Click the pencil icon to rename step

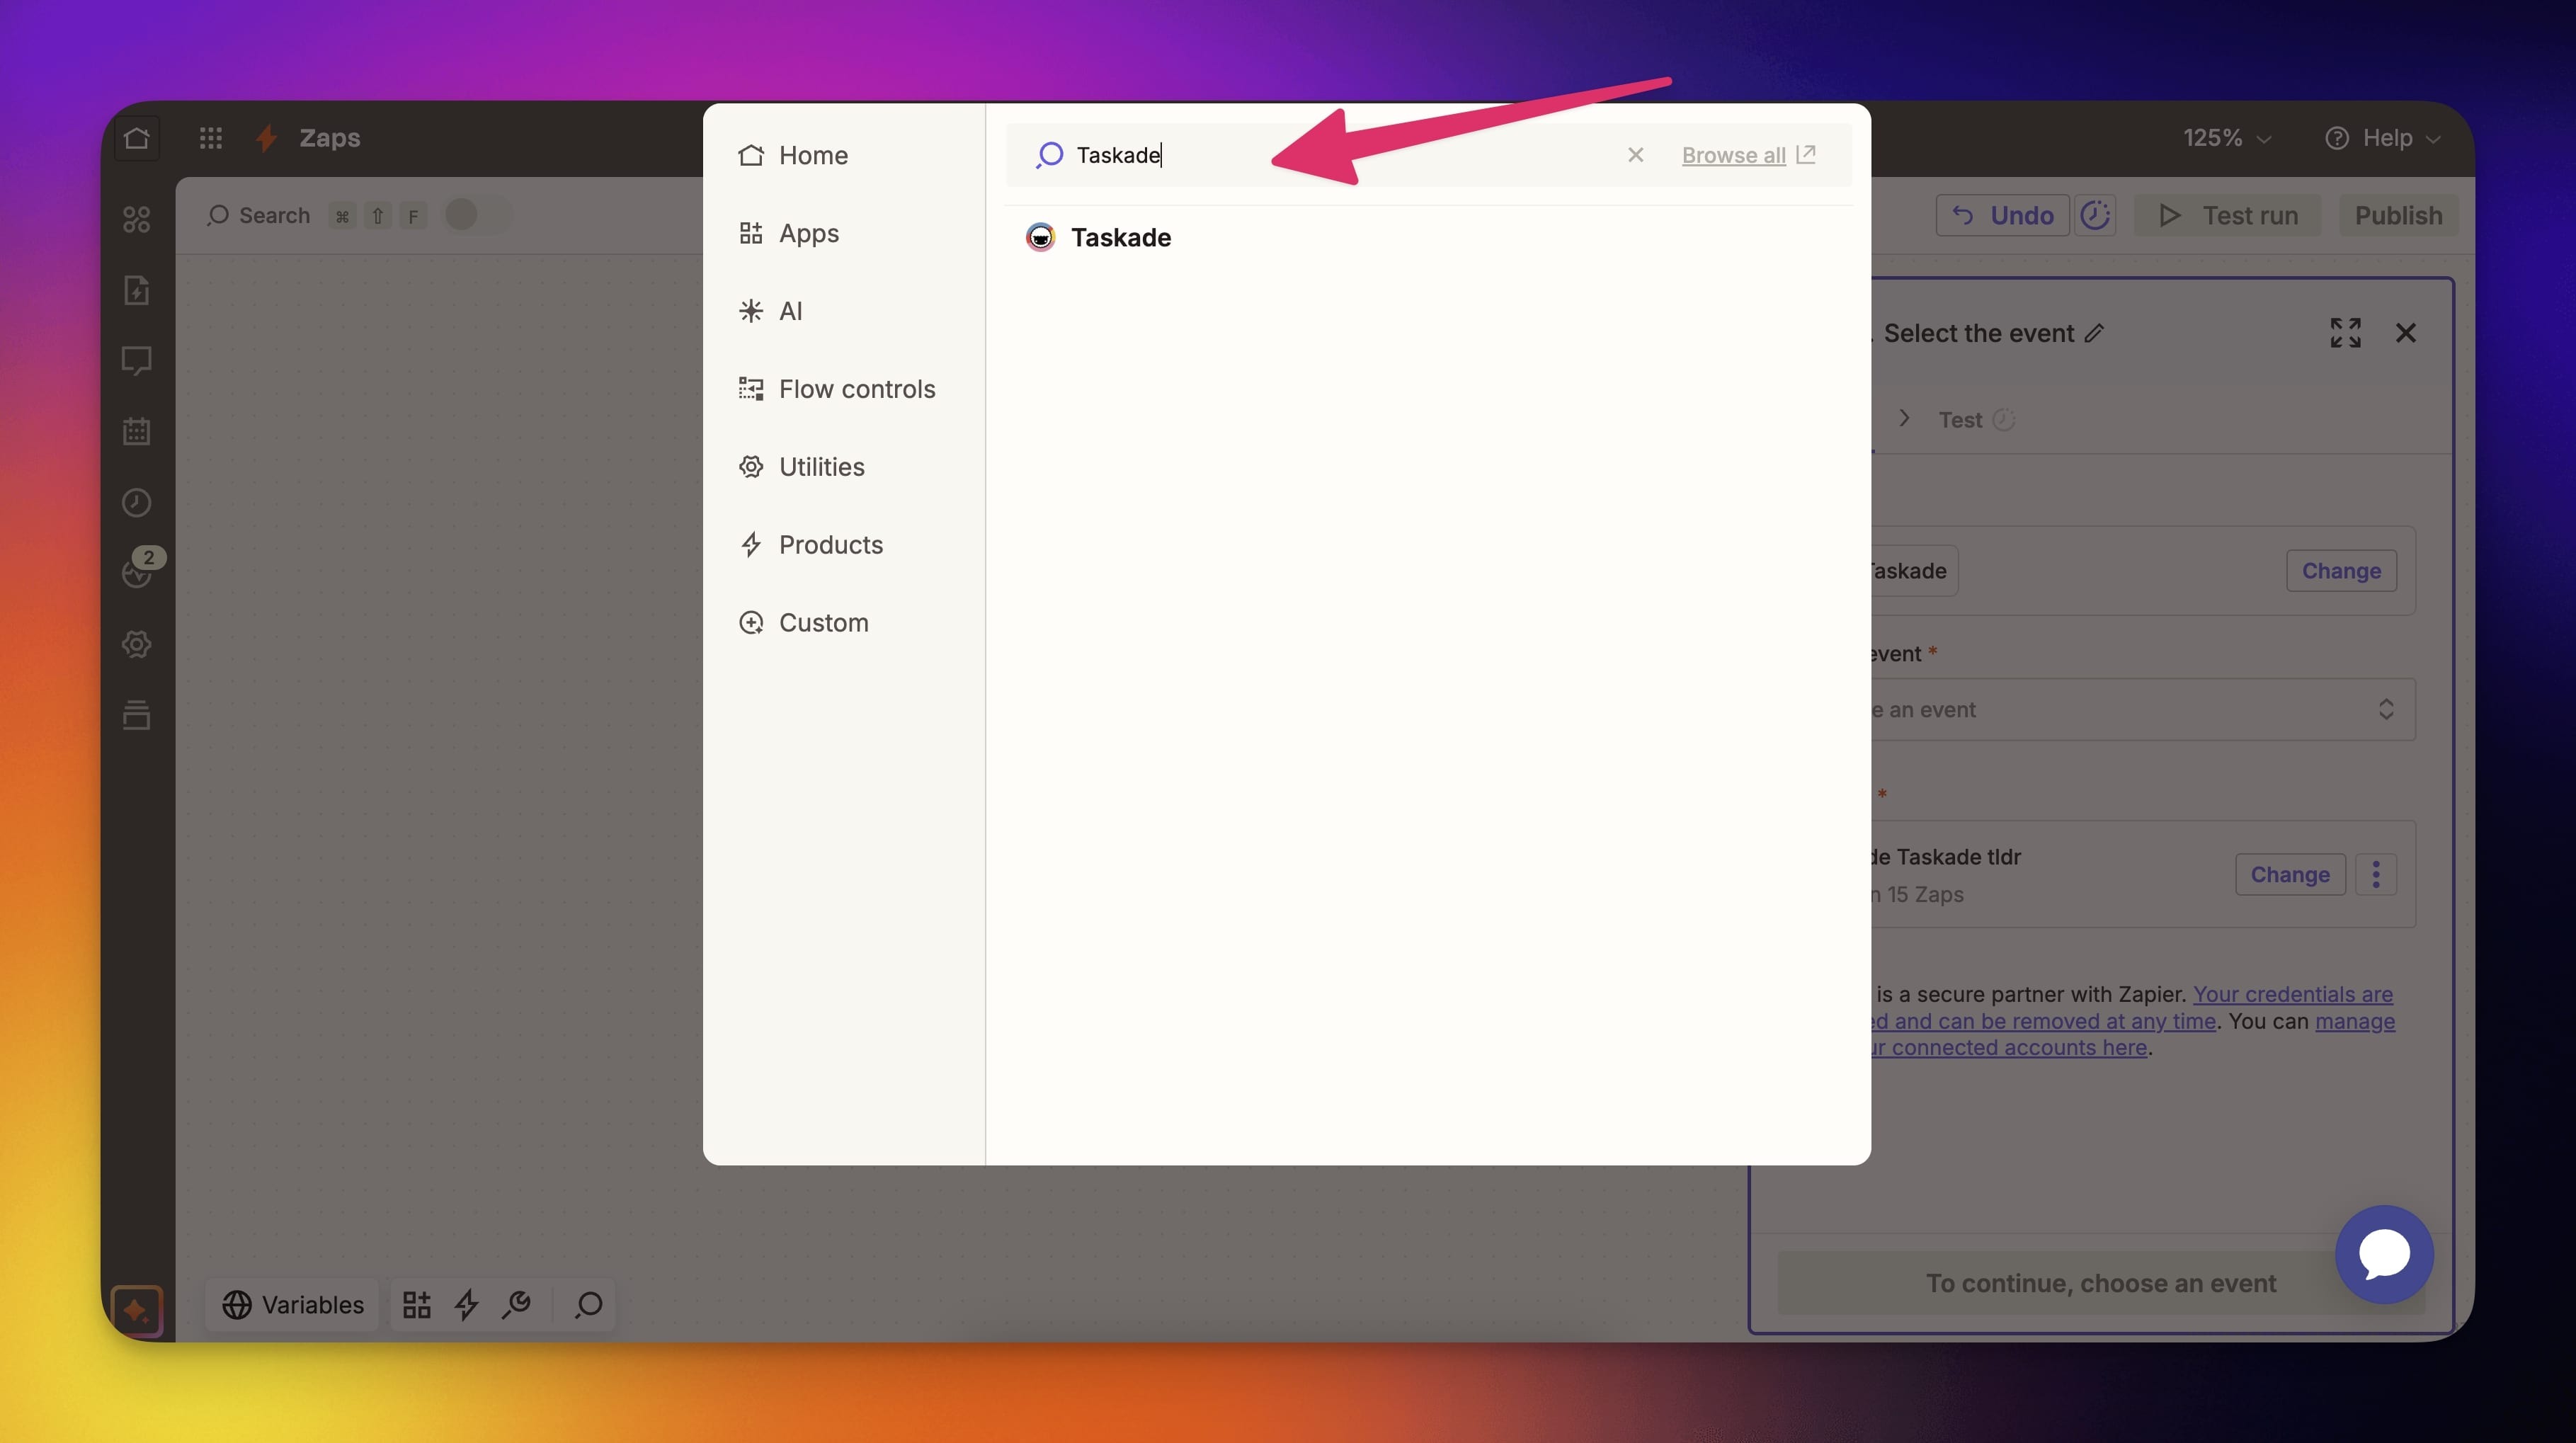(2095, 334)
